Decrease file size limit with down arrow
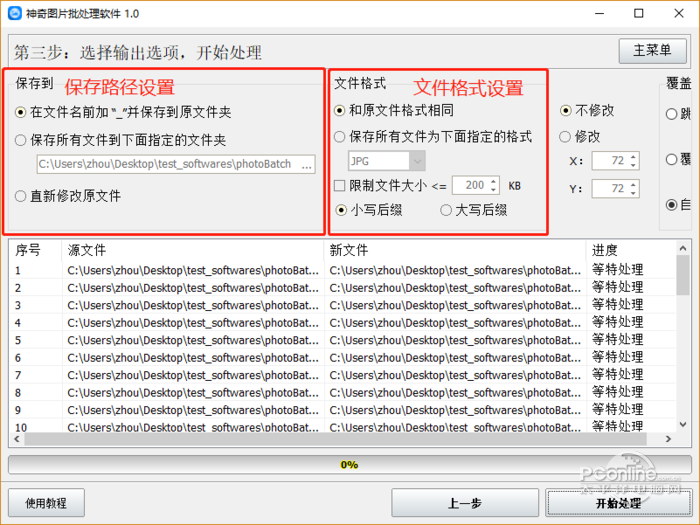Screen dimensions: 700x525 (x=493, y=190)
